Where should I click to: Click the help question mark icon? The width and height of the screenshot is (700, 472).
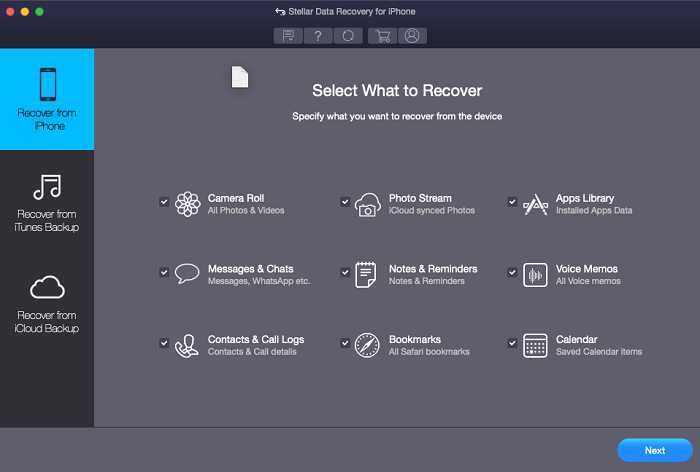(x=319, y=36)
